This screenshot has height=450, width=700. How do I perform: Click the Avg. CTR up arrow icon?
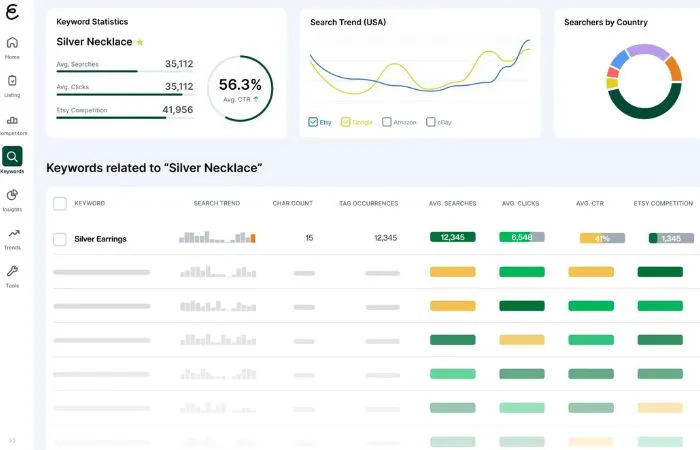pos(256,99)
